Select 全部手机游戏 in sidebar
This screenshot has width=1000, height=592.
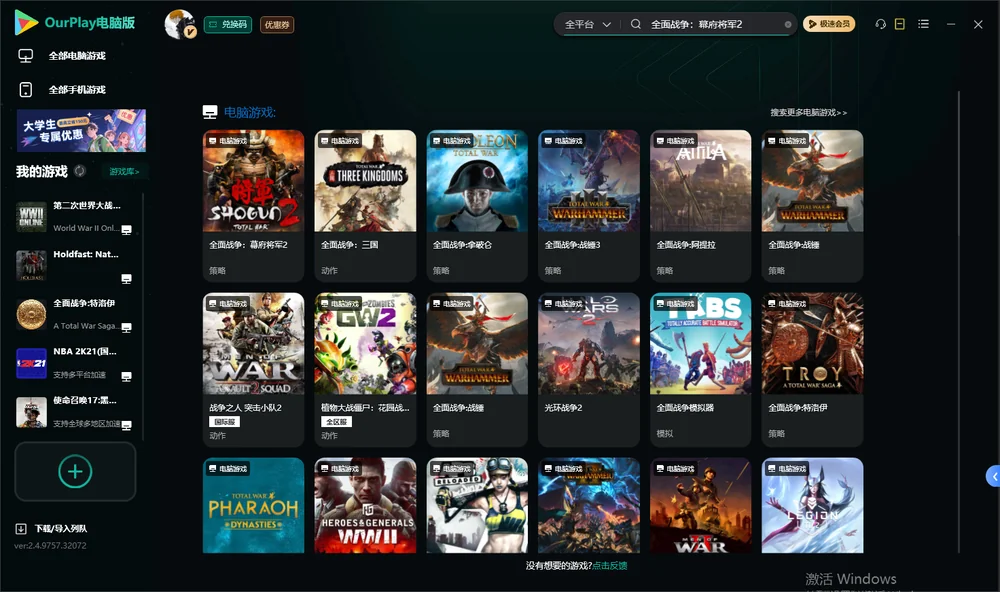point(77,90)
